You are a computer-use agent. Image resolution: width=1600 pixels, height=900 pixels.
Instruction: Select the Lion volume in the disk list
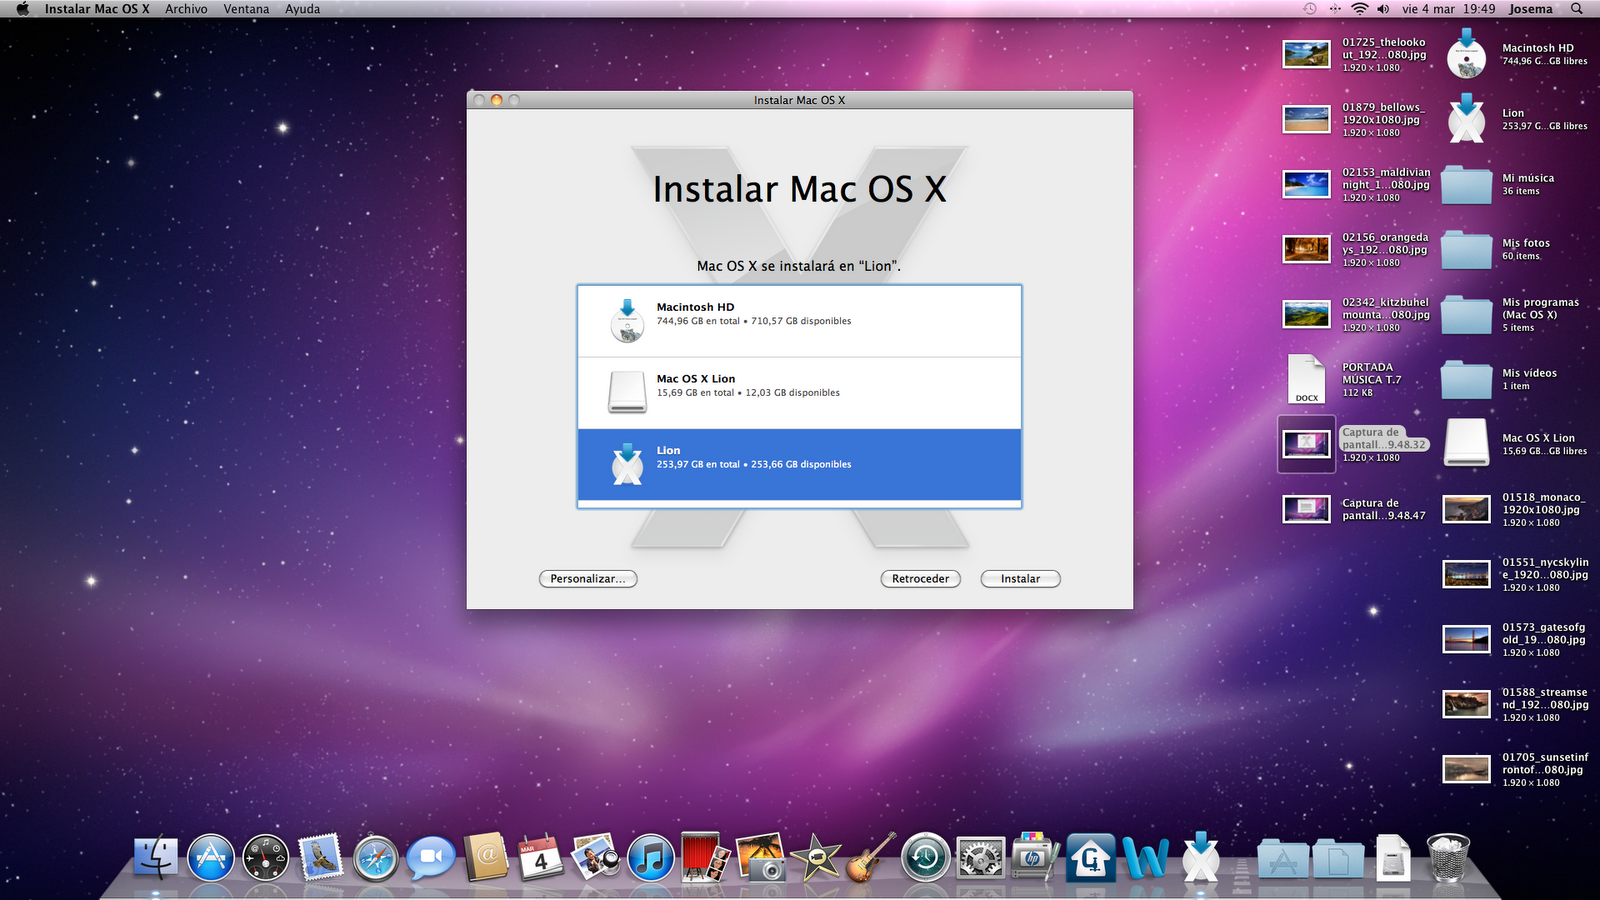pos(799,465)
